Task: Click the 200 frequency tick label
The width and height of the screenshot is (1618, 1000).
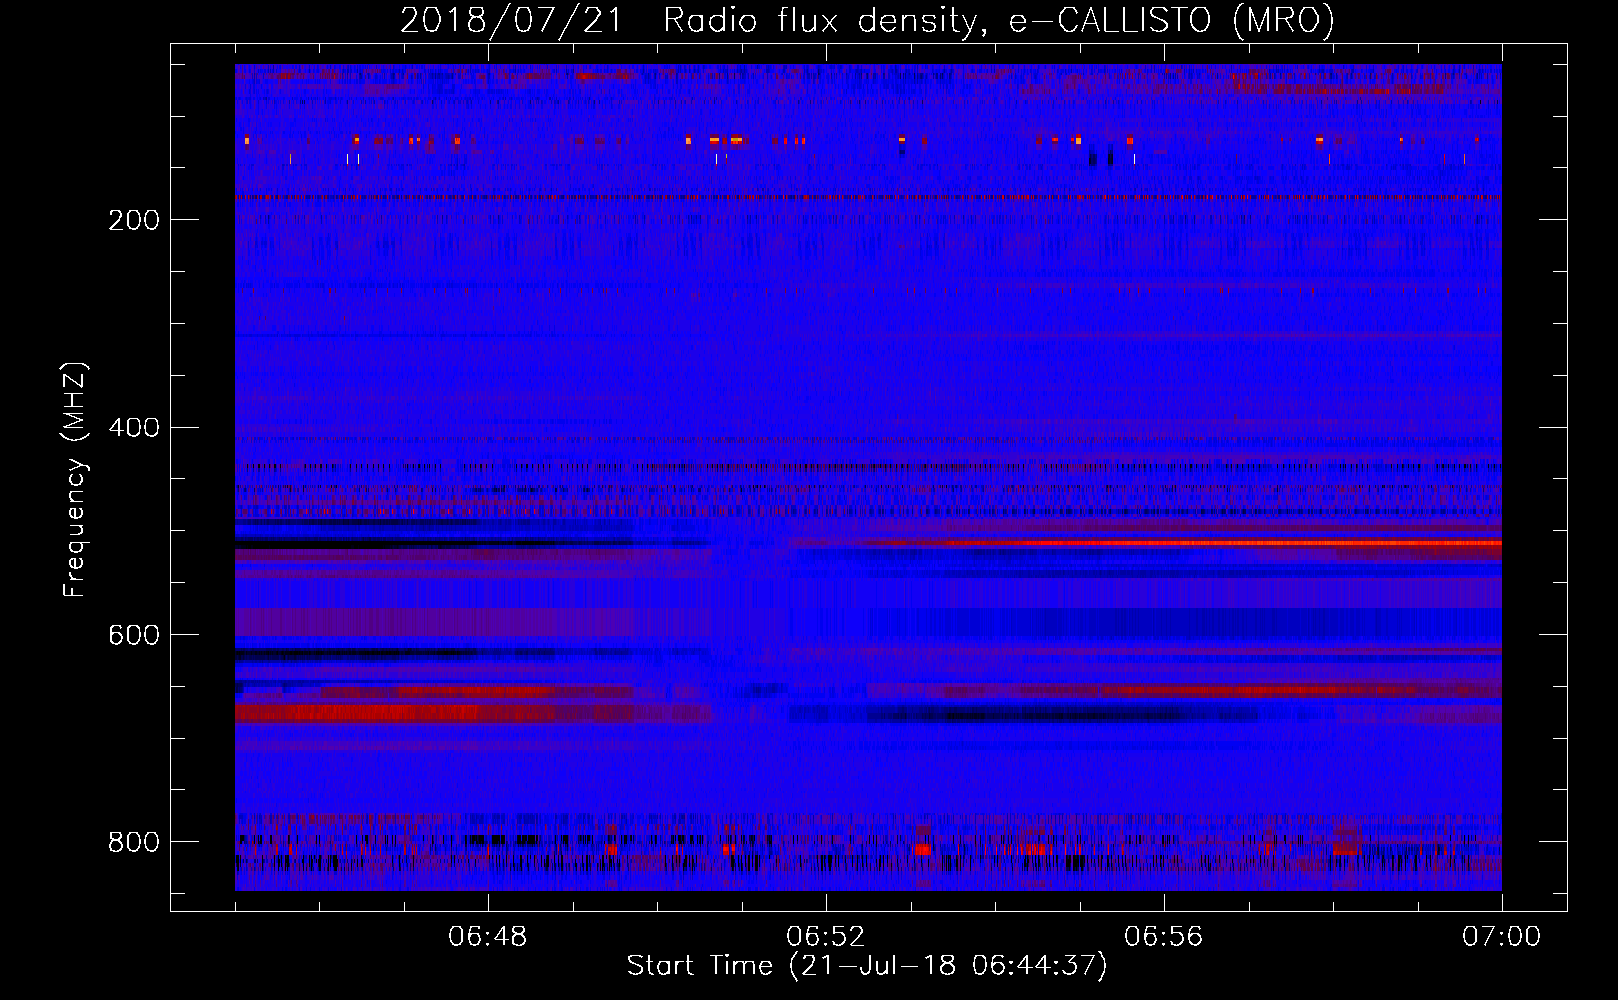Action: click(134, 220)
